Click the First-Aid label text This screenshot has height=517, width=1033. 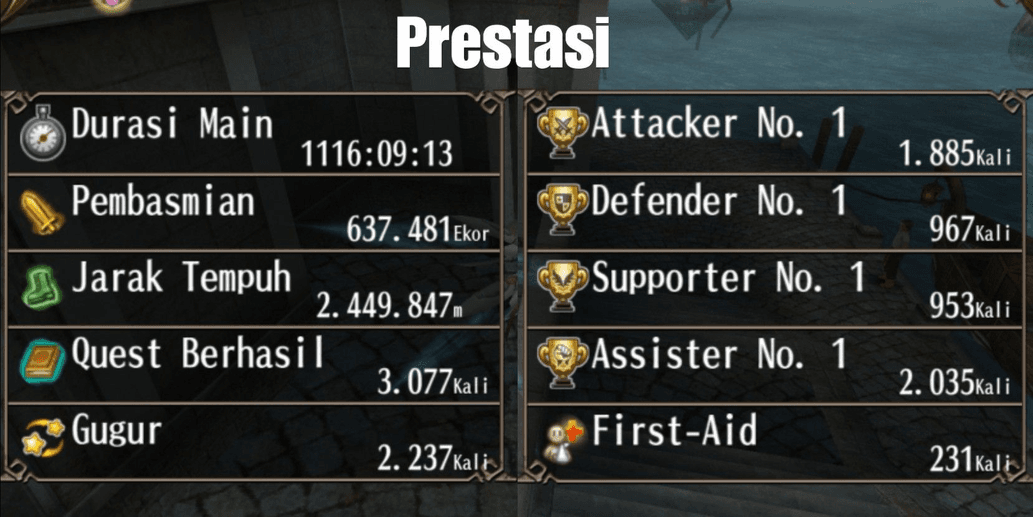coord(674,432)
